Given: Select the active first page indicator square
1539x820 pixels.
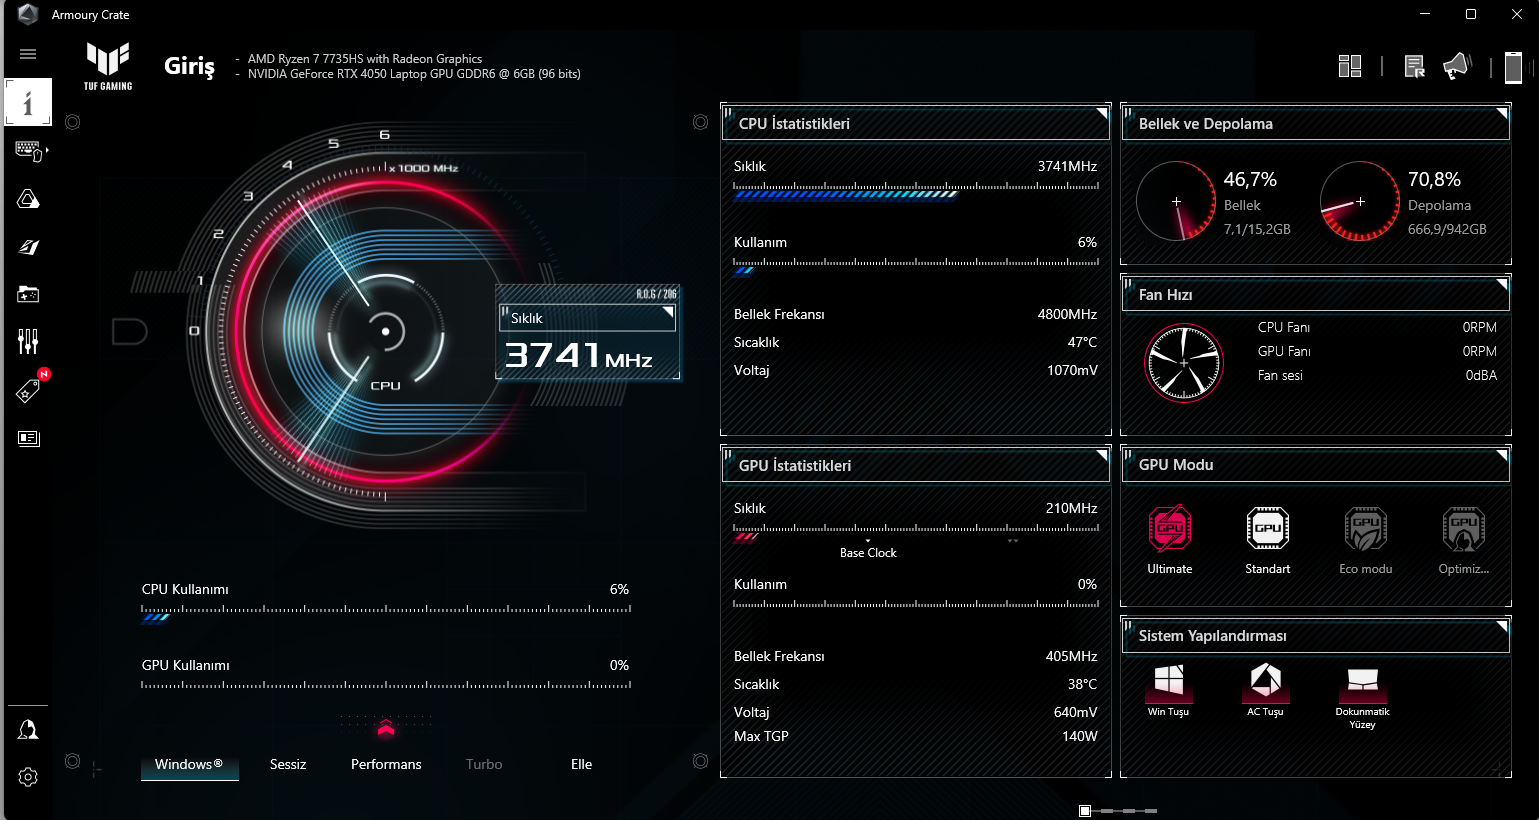Looking at the screenshot, I should [x=1085, y=811].
